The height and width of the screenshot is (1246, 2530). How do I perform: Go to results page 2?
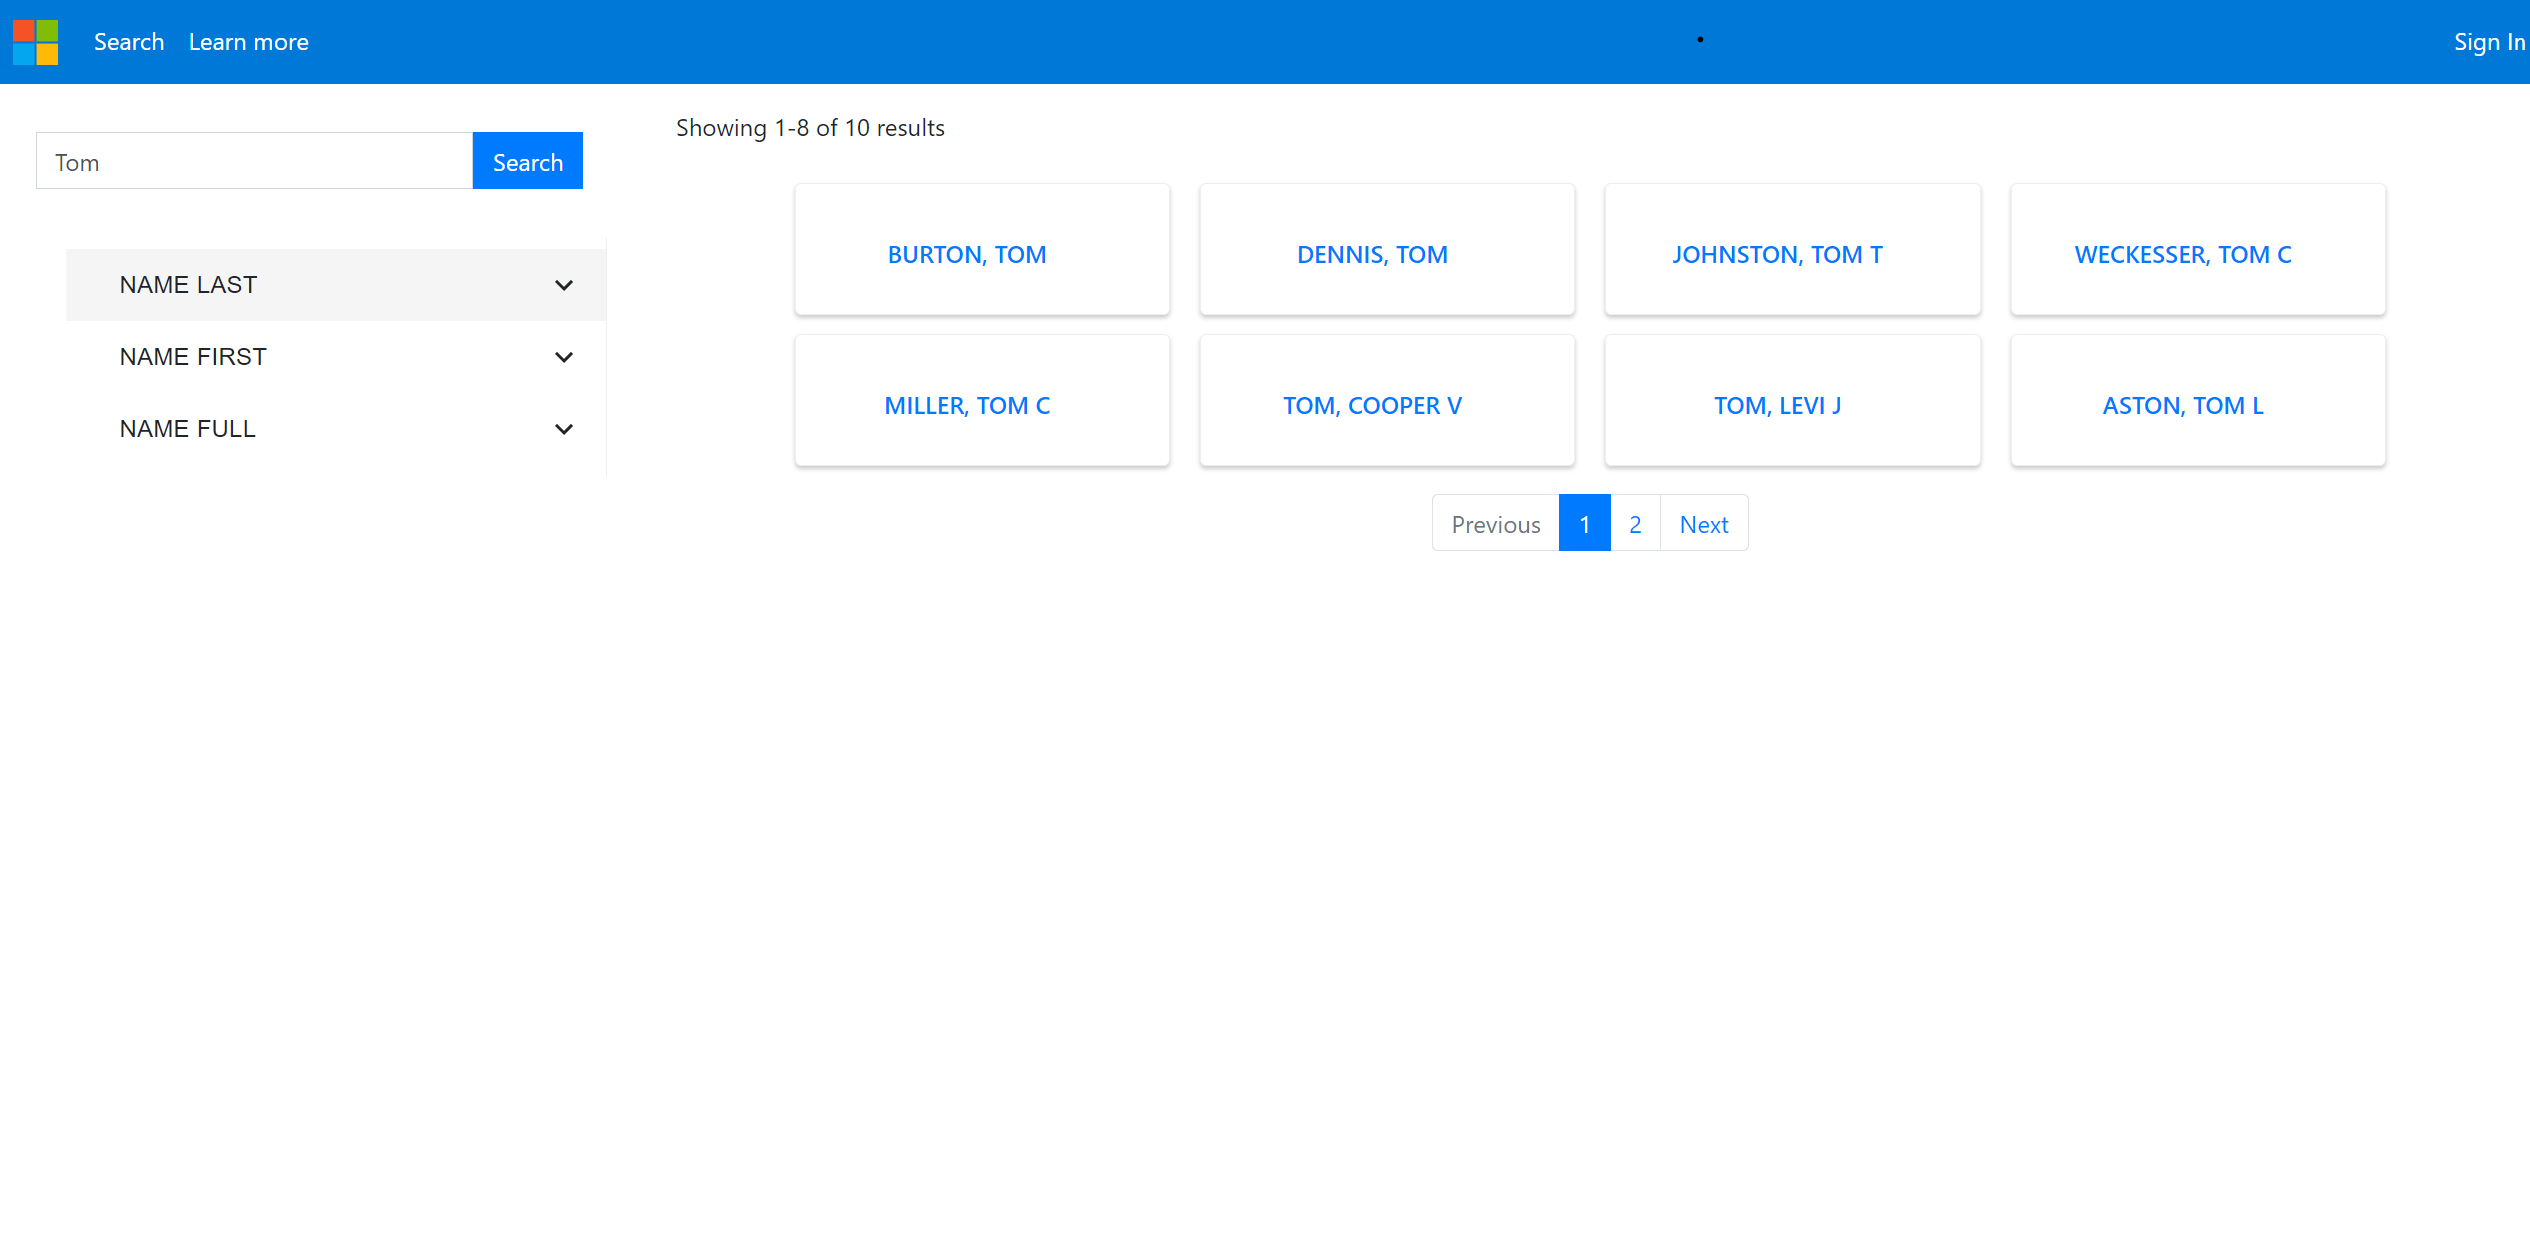pos(1635,524)
